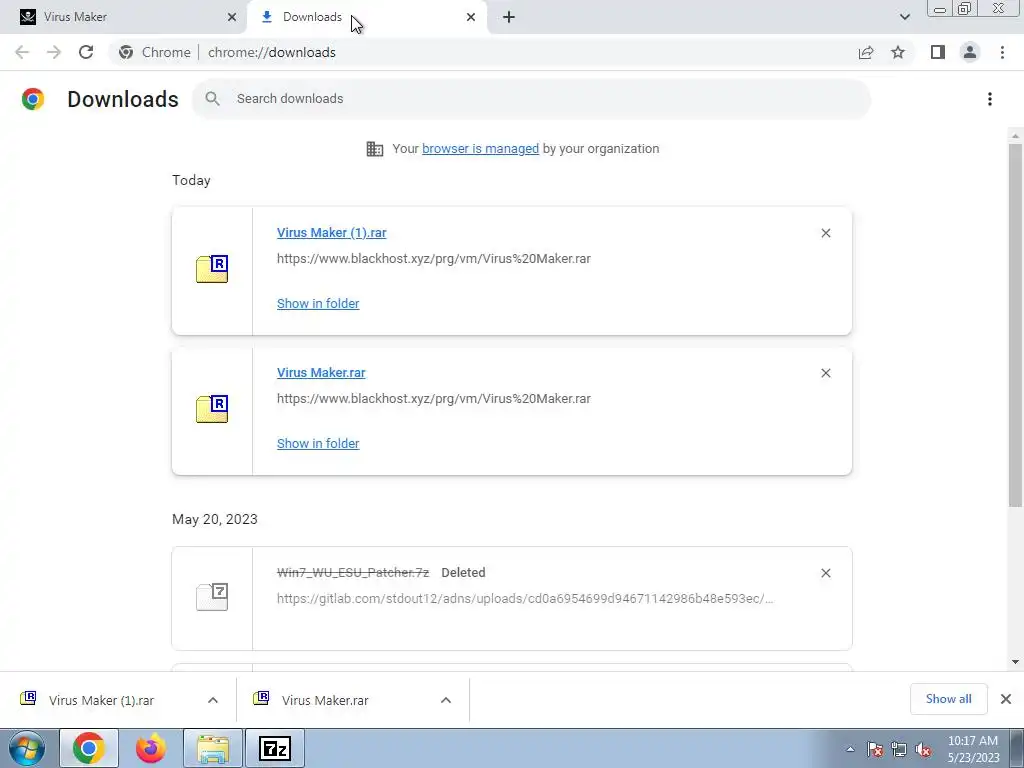Open the clock showing 10:17 AM

[x=973, y=749]
